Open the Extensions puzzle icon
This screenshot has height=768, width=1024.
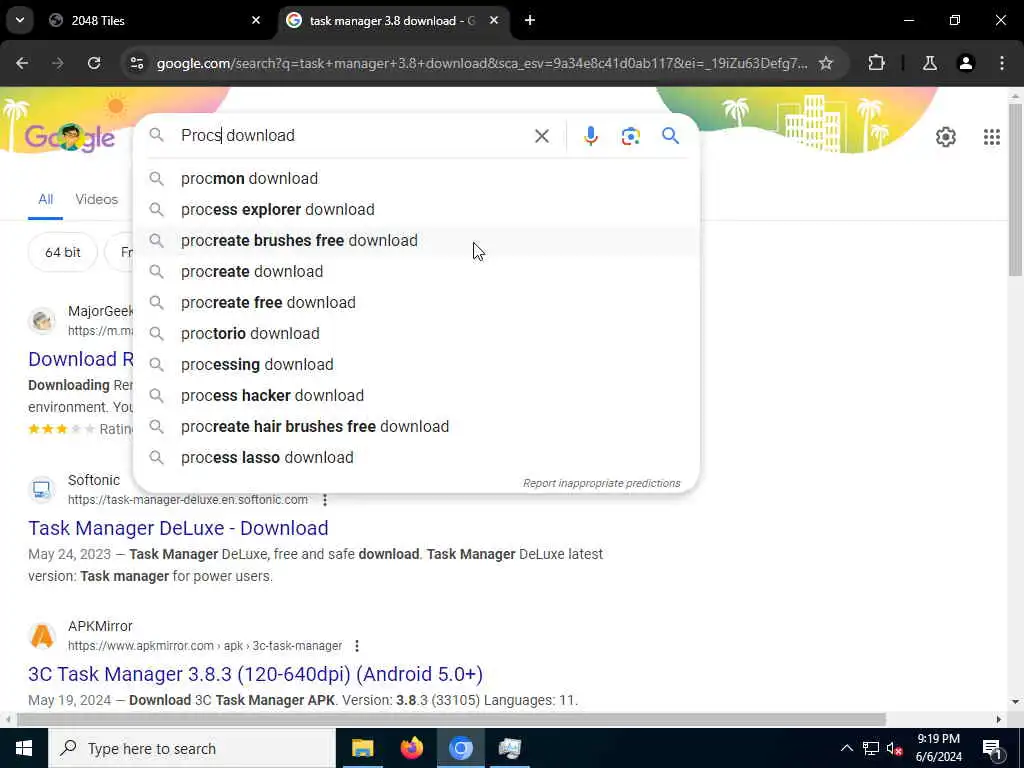click(x=876, y=63)
